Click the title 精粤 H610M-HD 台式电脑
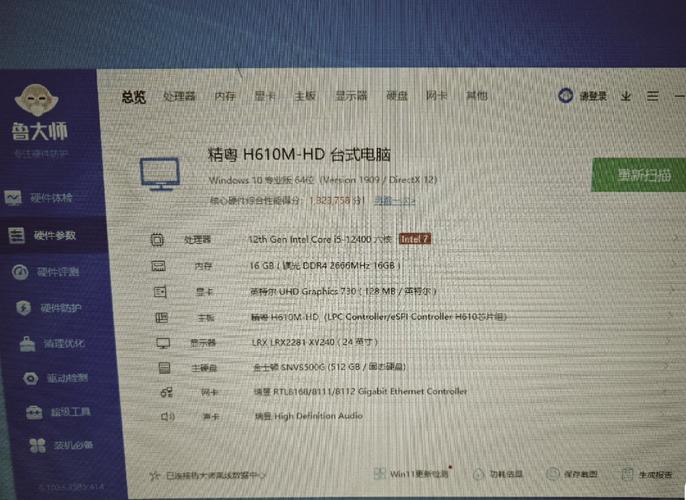Viewport: 686px width, 500px height. 299,154
